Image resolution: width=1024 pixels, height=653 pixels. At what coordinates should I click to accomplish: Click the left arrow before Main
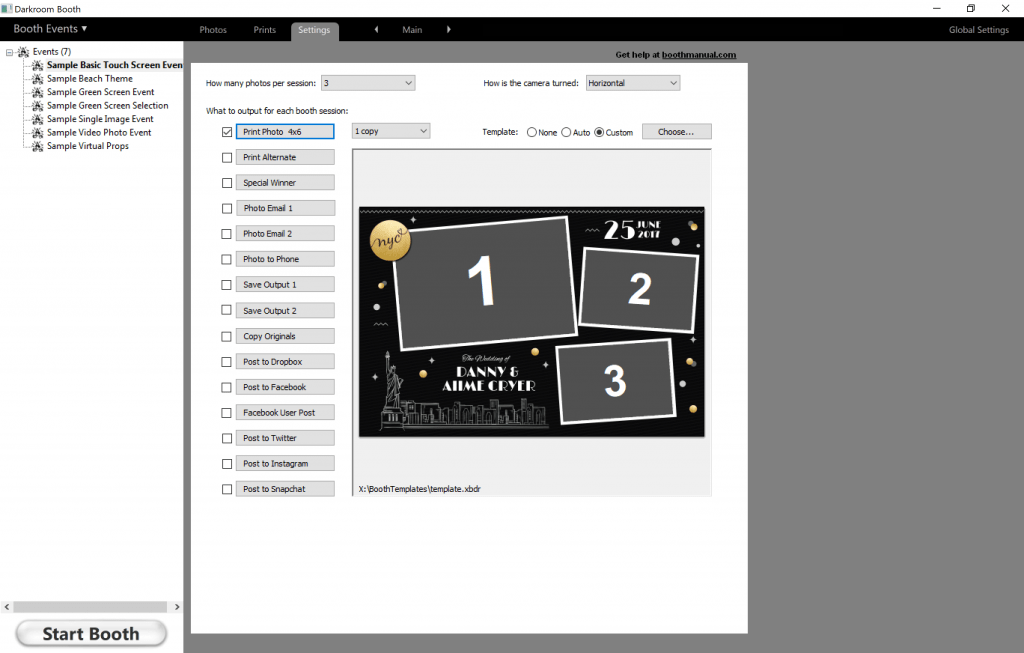pyautogui.click(x=376, y=29)
